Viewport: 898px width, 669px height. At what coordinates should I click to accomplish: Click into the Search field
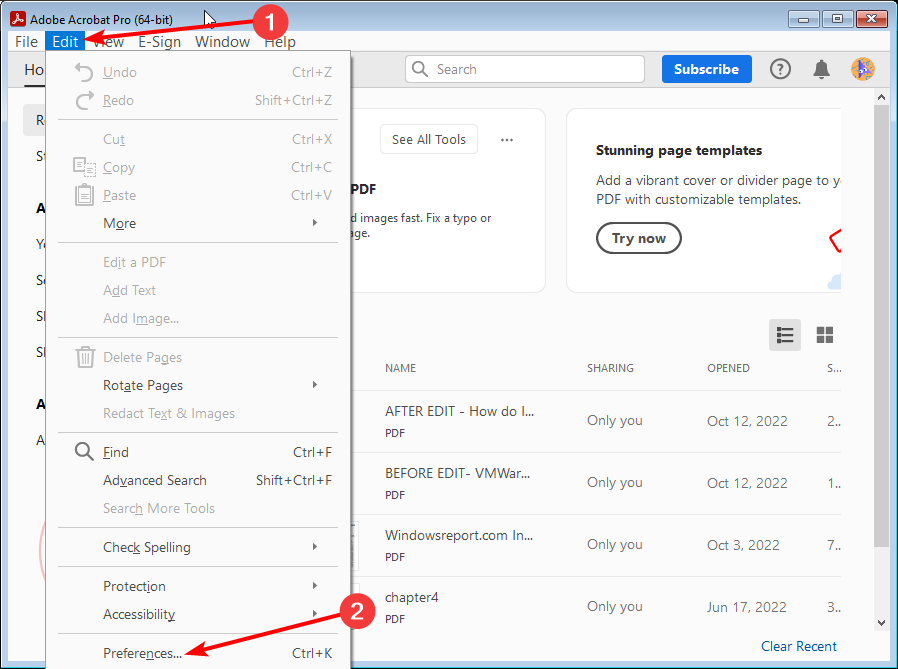525,69
